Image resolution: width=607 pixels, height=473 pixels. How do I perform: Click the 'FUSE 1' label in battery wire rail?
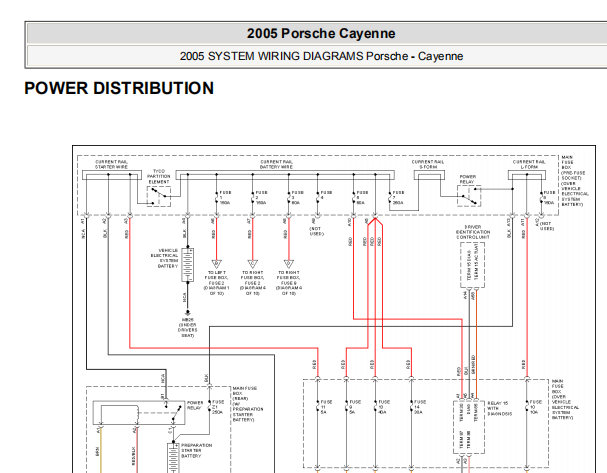[225, 197]
